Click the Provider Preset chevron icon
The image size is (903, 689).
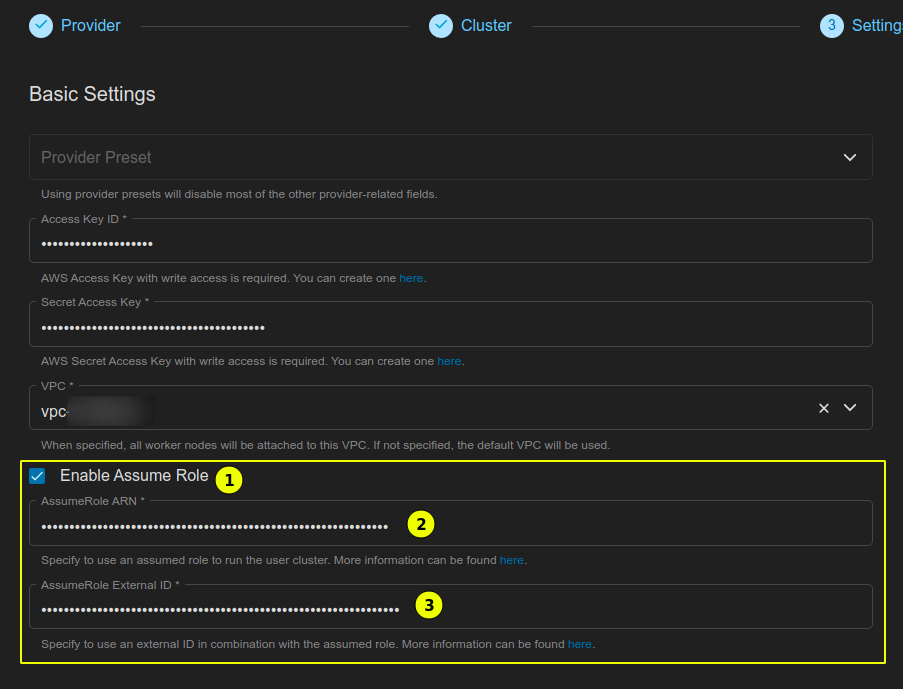[849, 157]
